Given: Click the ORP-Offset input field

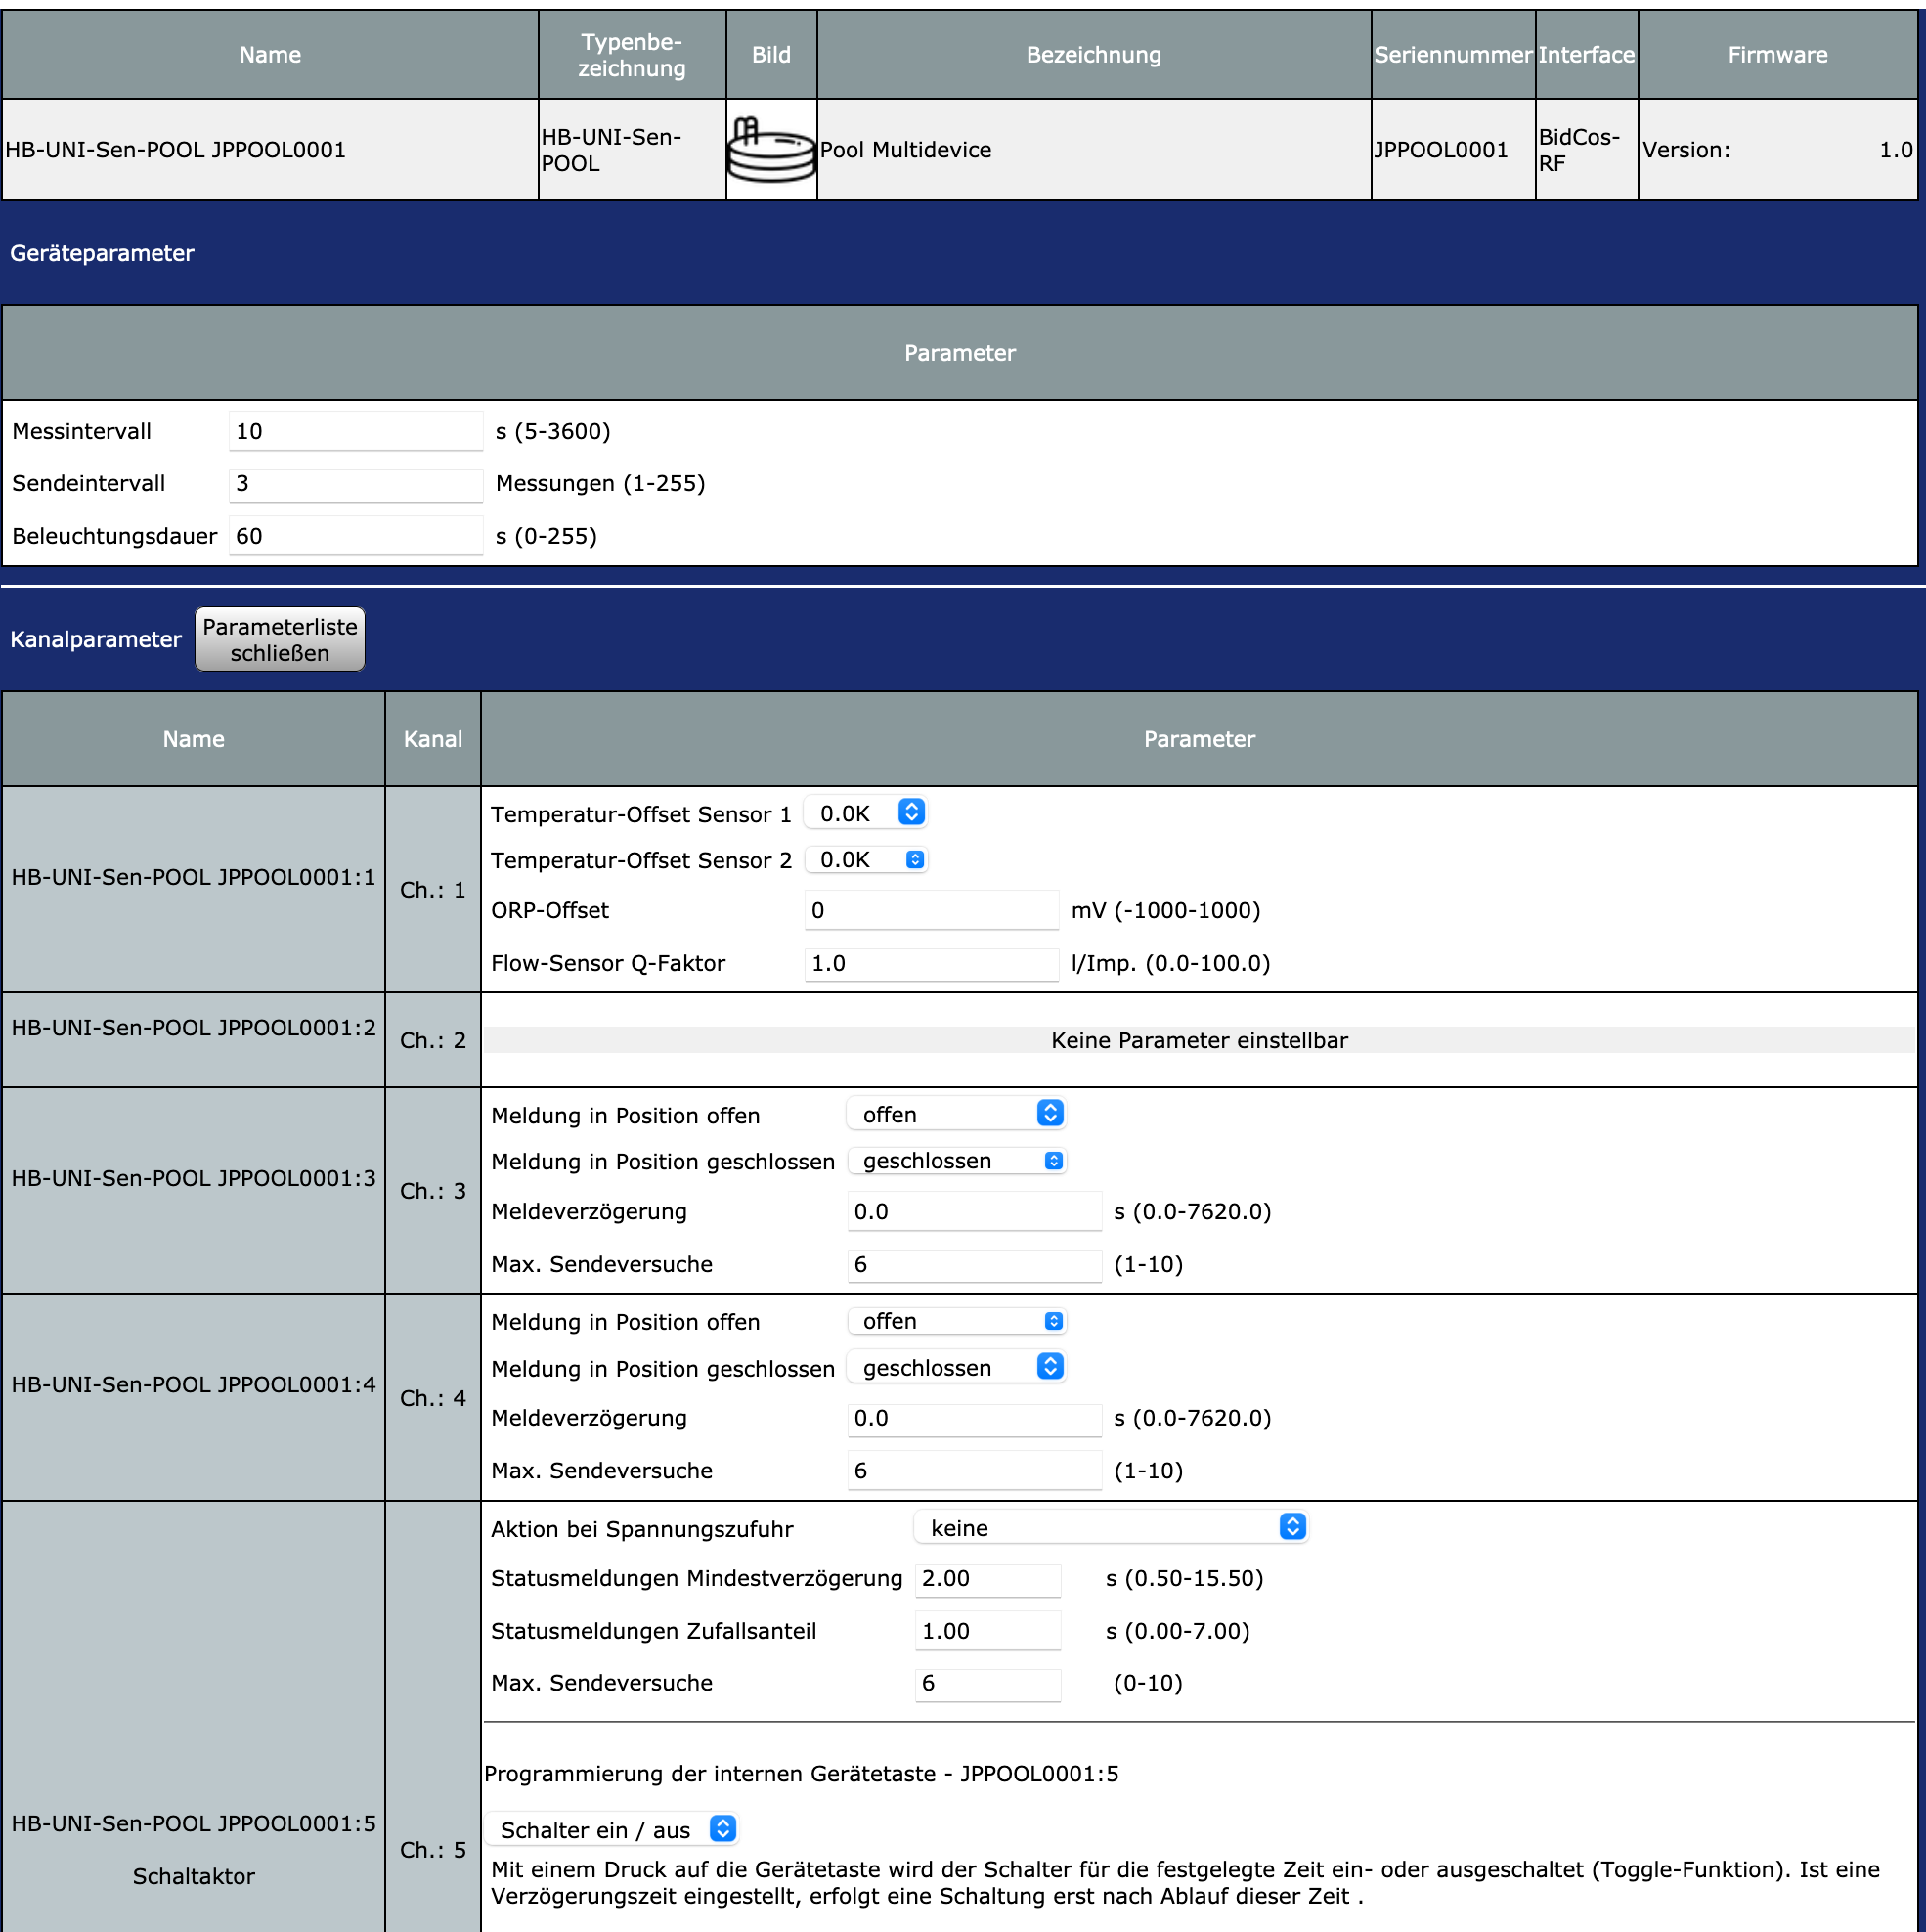Looking at the screenshot, I should coord(930,910).
